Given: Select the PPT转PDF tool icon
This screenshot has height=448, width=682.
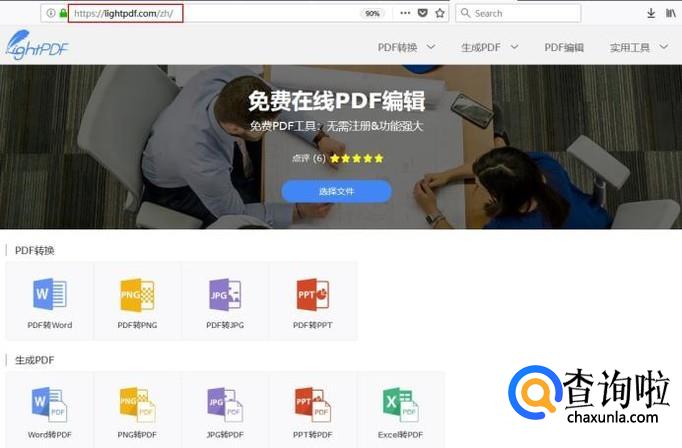Looking at the screenshot, I should pos(313,403).
